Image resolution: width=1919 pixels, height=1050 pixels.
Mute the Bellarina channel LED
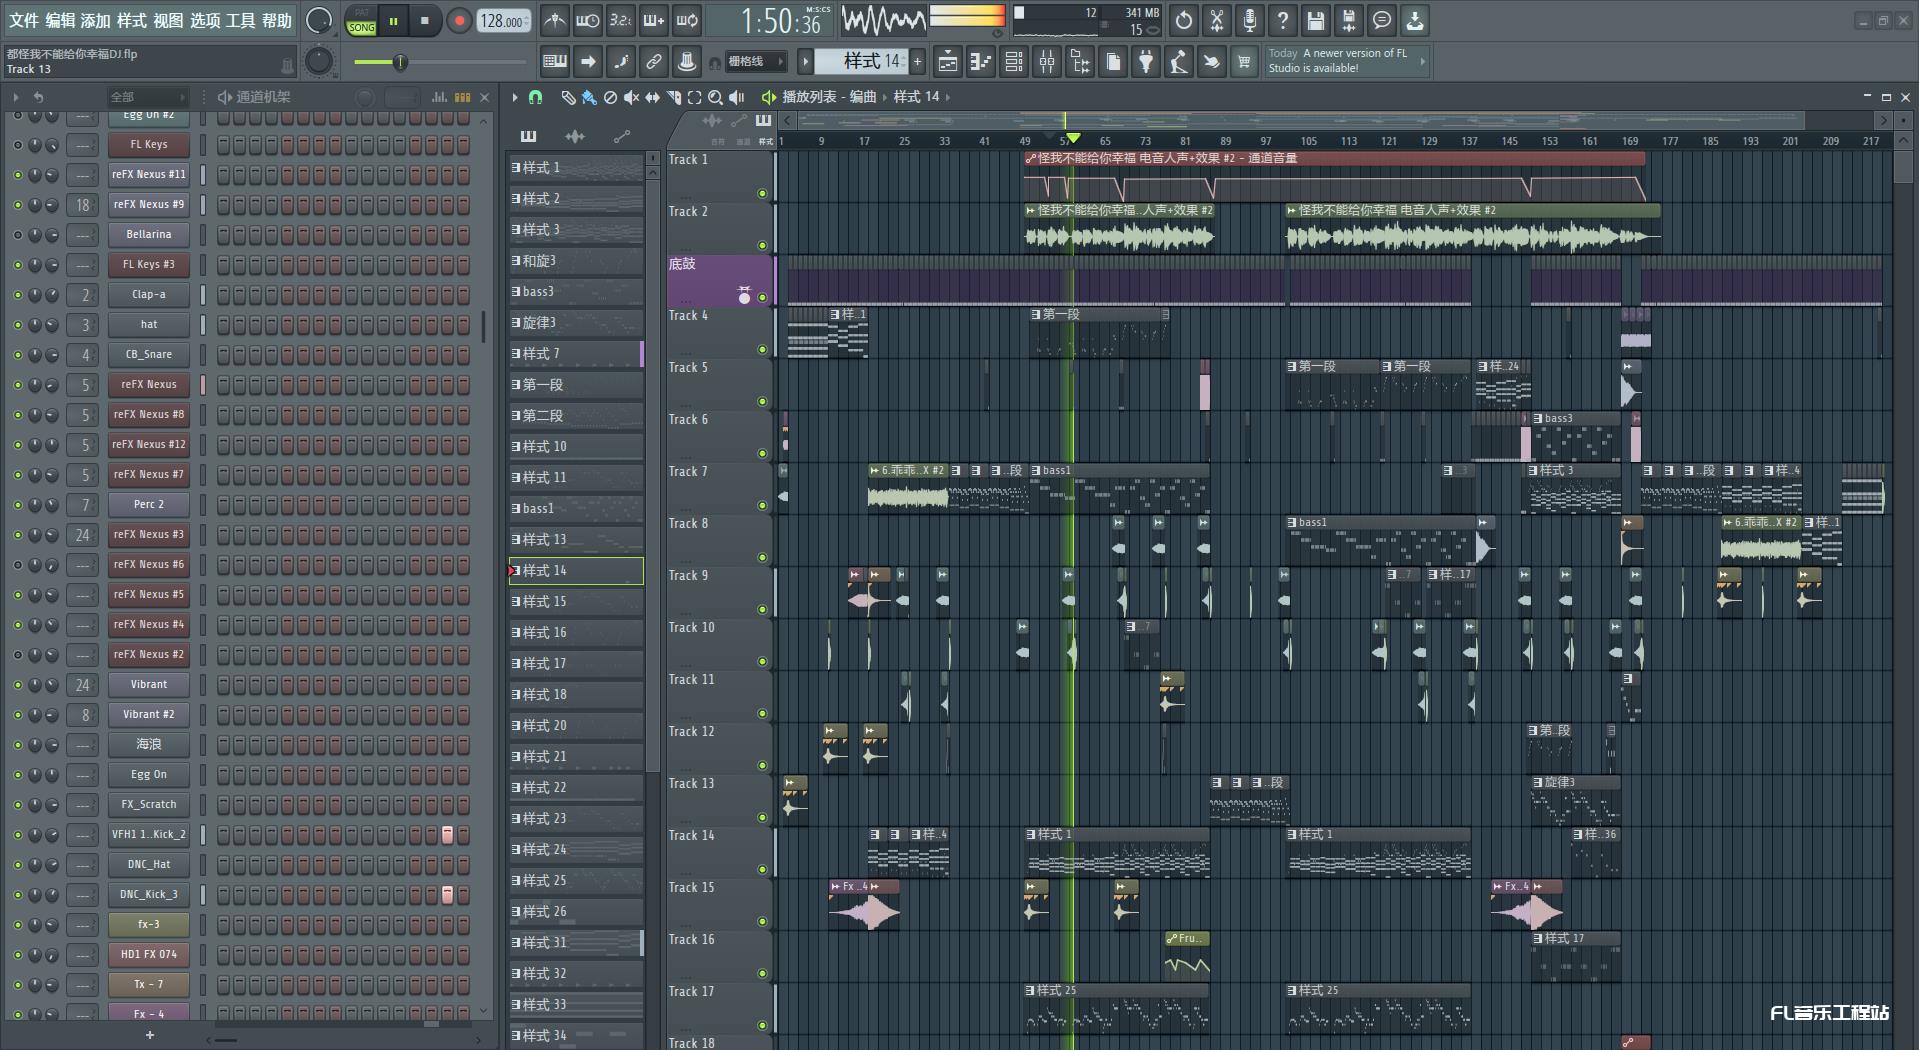pyautogui.click(x=17, y=235)
